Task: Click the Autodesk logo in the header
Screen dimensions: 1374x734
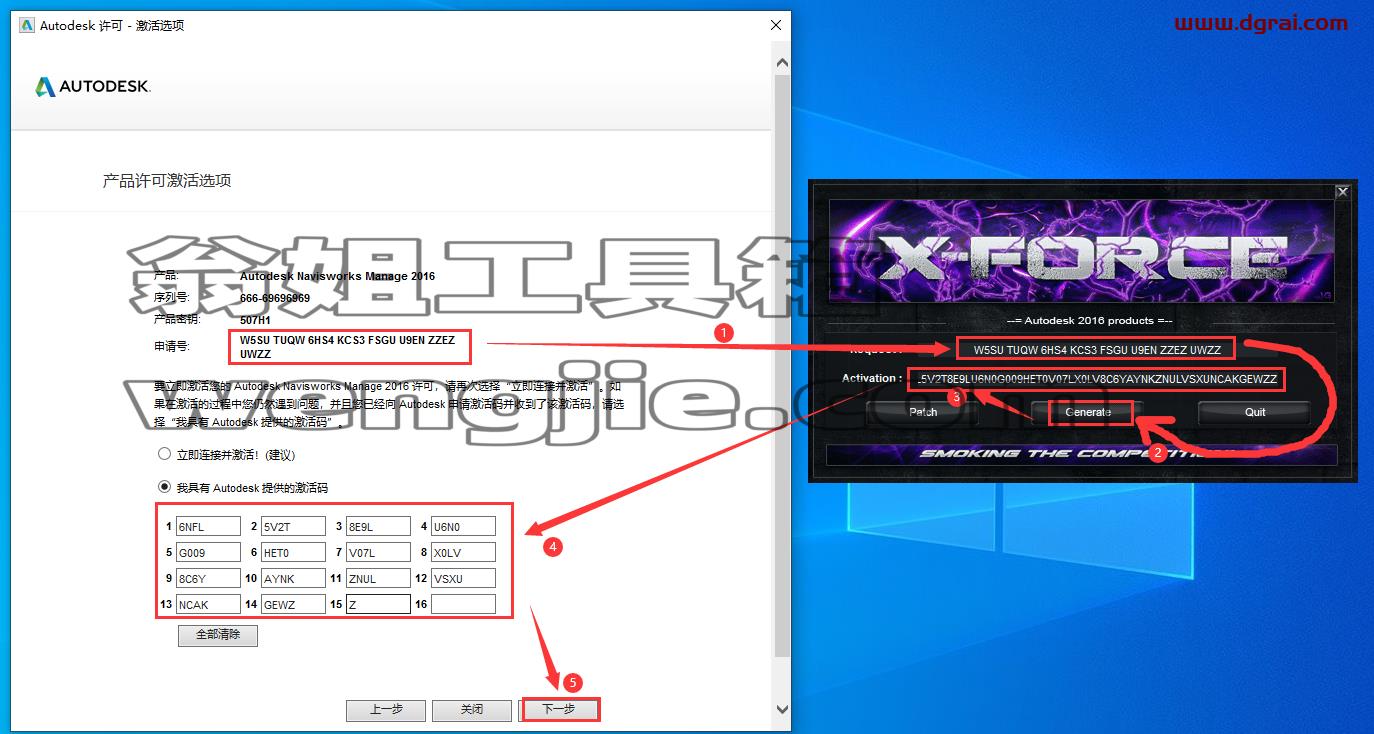Action: click(93, 87)
